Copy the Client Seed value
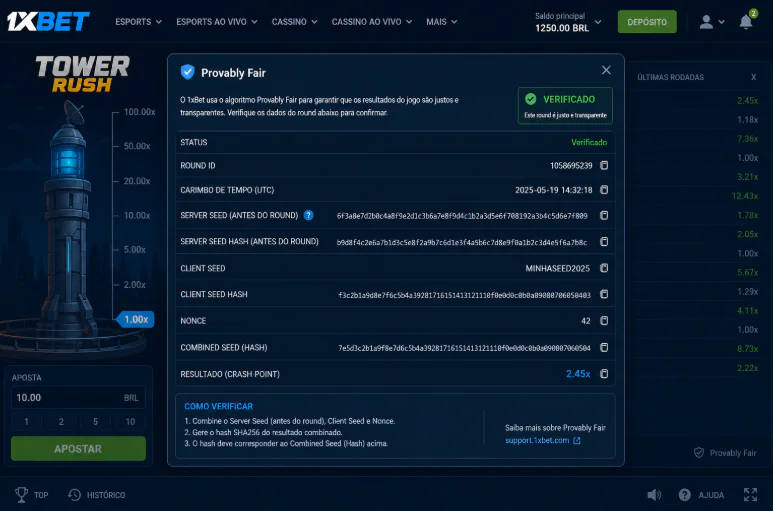773x511 pixels. click(604, 268)
